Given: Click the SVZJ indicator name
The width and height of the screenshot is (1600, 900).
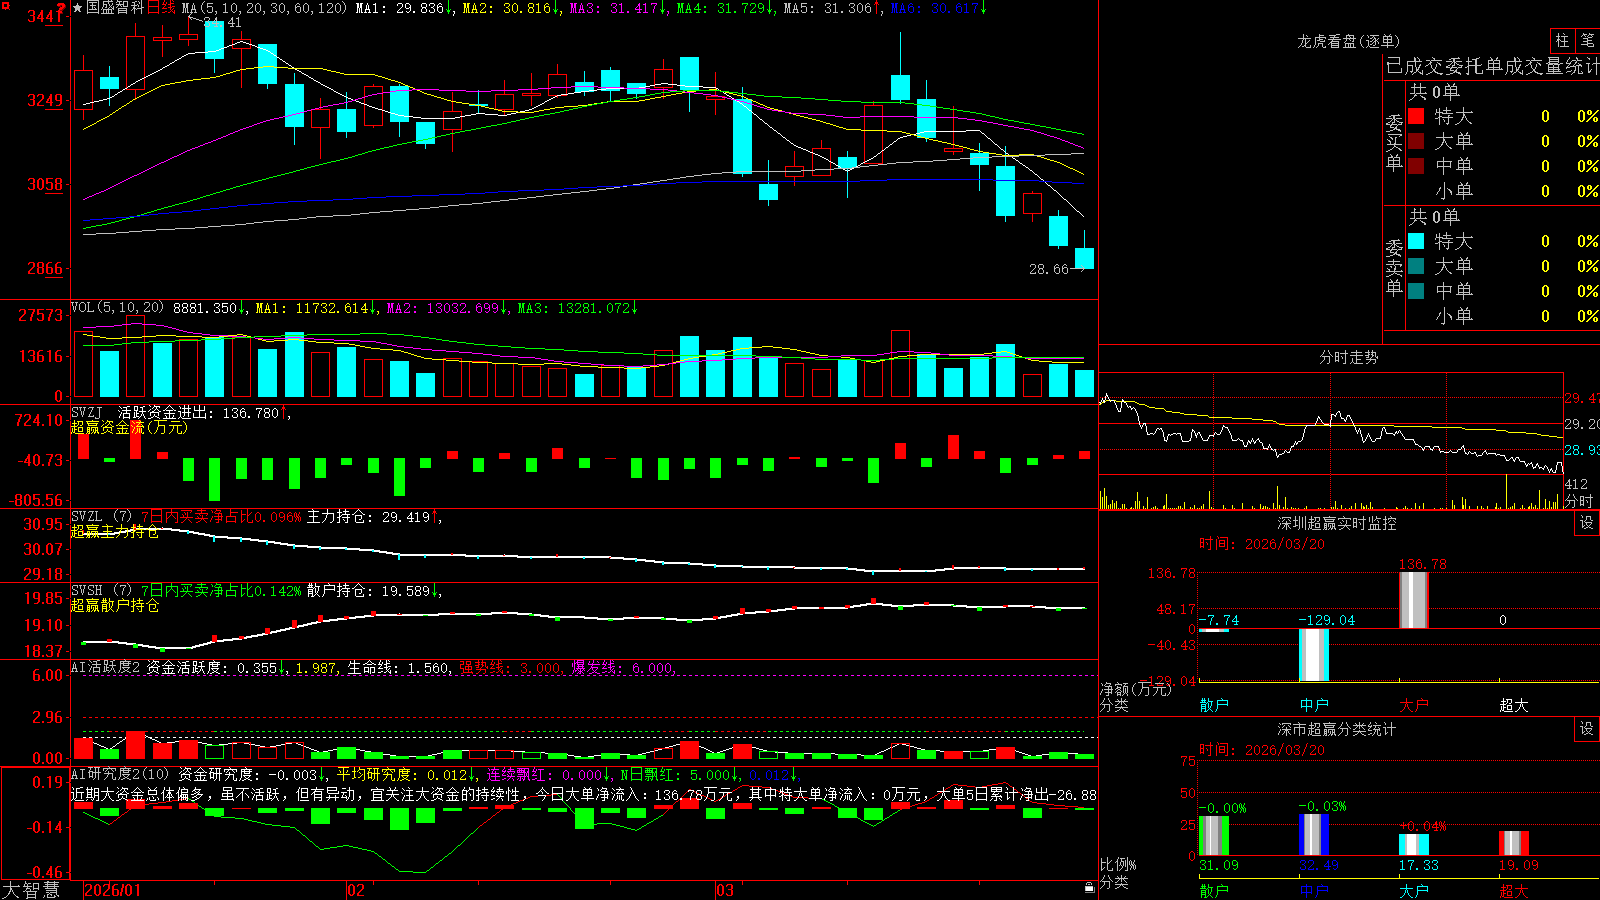Looking at the screenshot, I should click(87, 413).
